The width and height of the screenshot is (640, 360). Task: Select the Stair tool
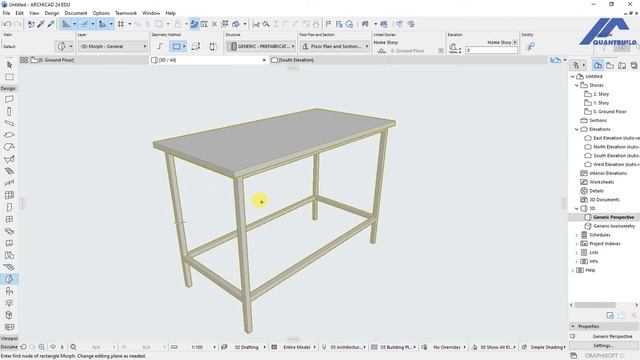9,171
